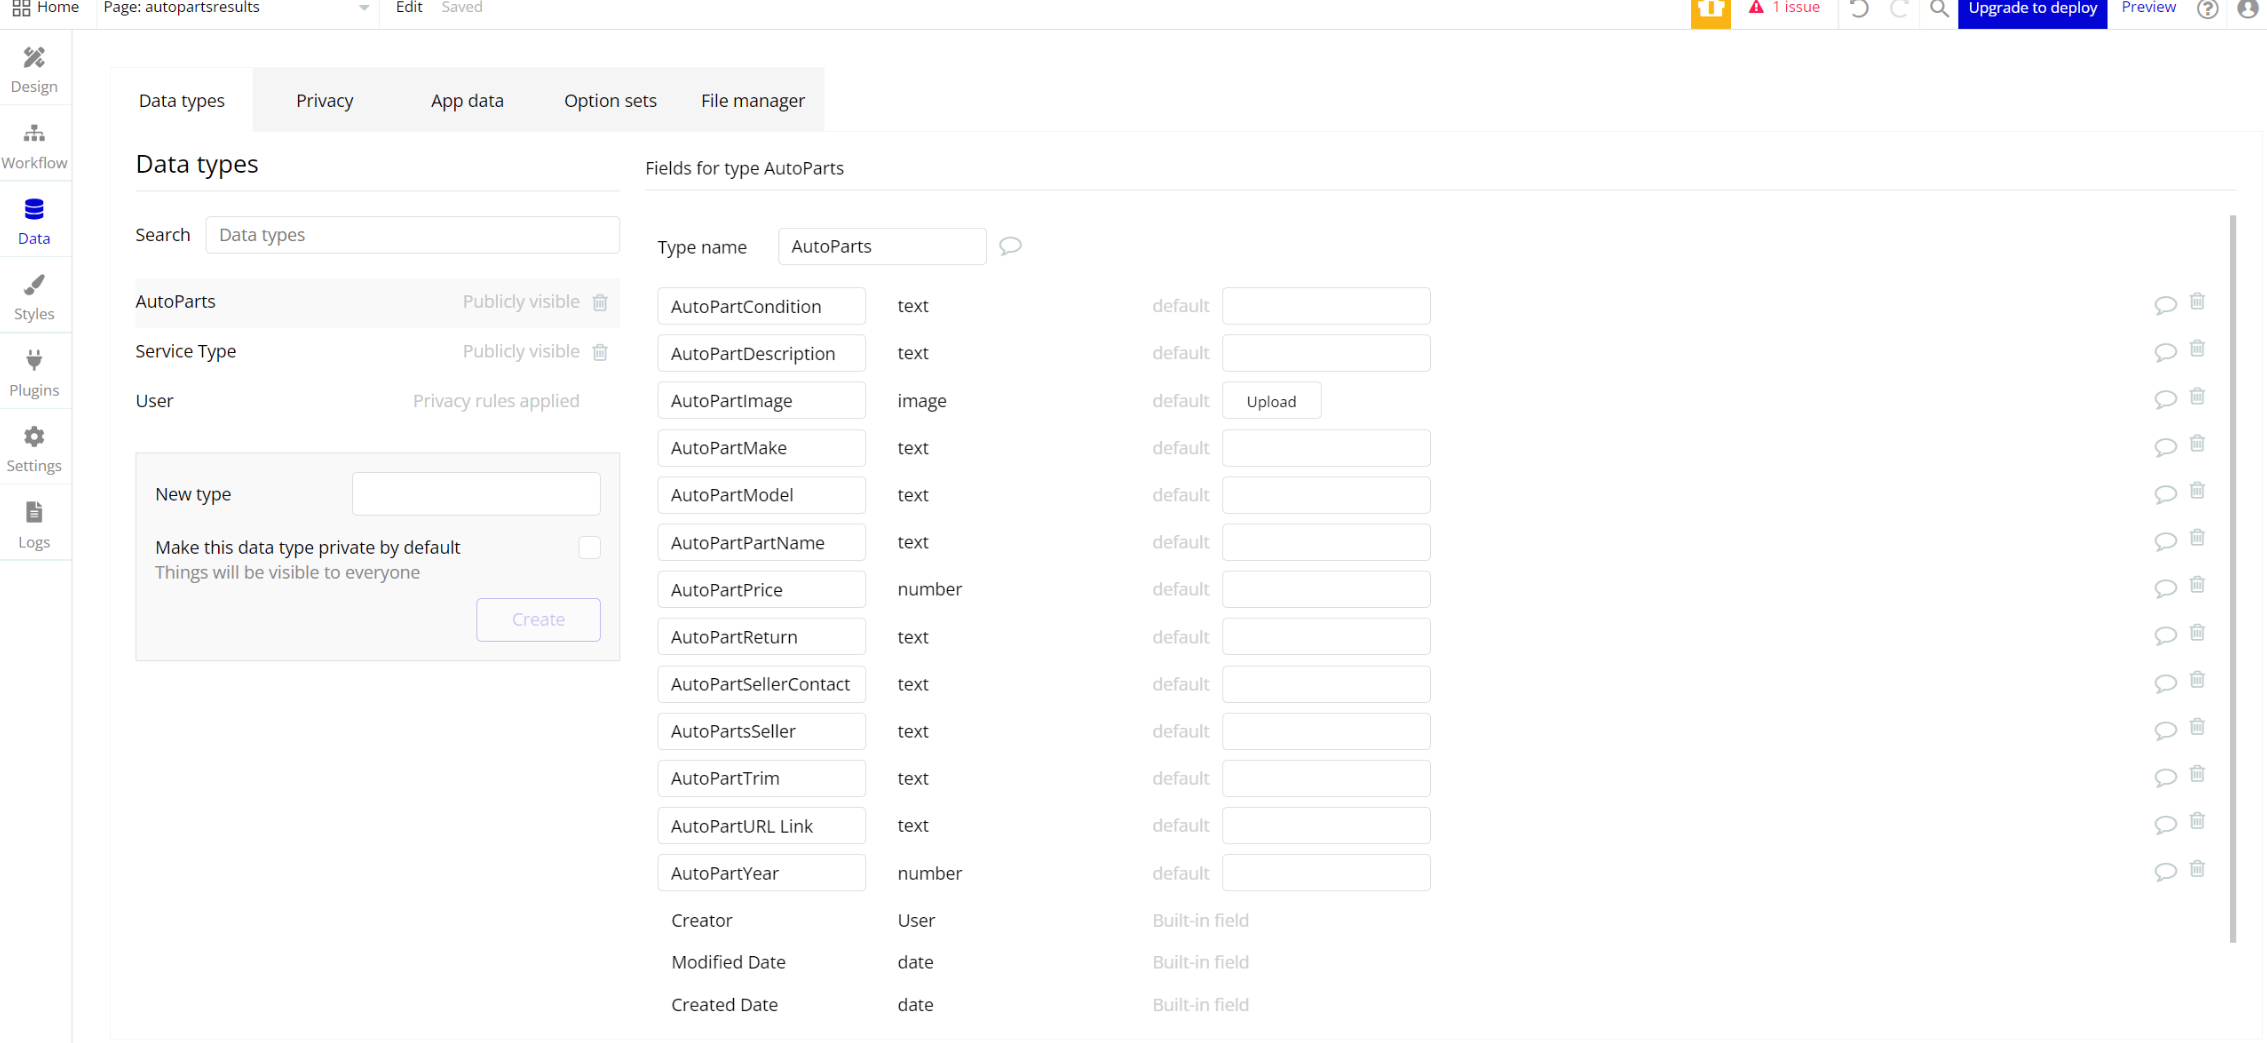Check make data type private by default
Image resolution: width=2267 pixels, height=1043 pixels.
click(590, 547)
